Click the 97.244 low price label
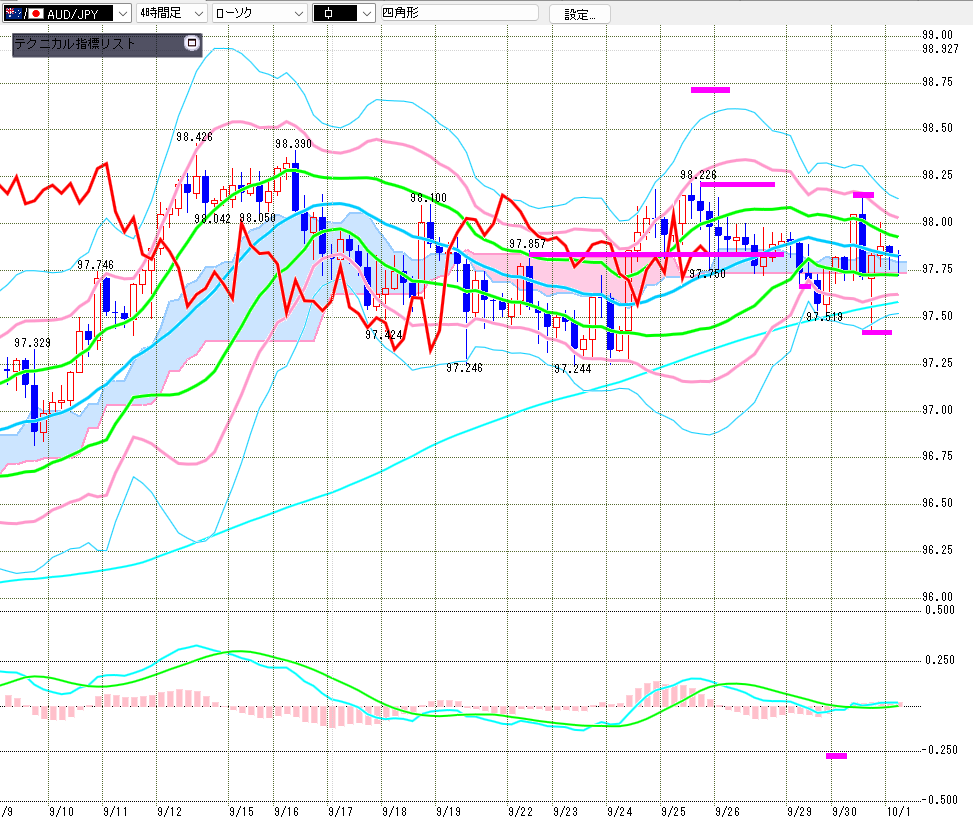Viewport: 973px width, 819px height. (x=572, y=368)
